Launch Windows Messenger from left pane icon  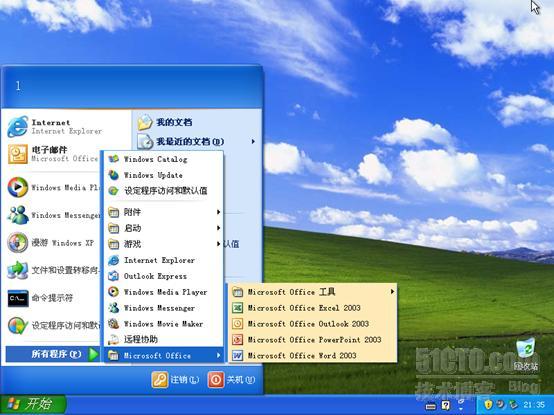[18, 215]
